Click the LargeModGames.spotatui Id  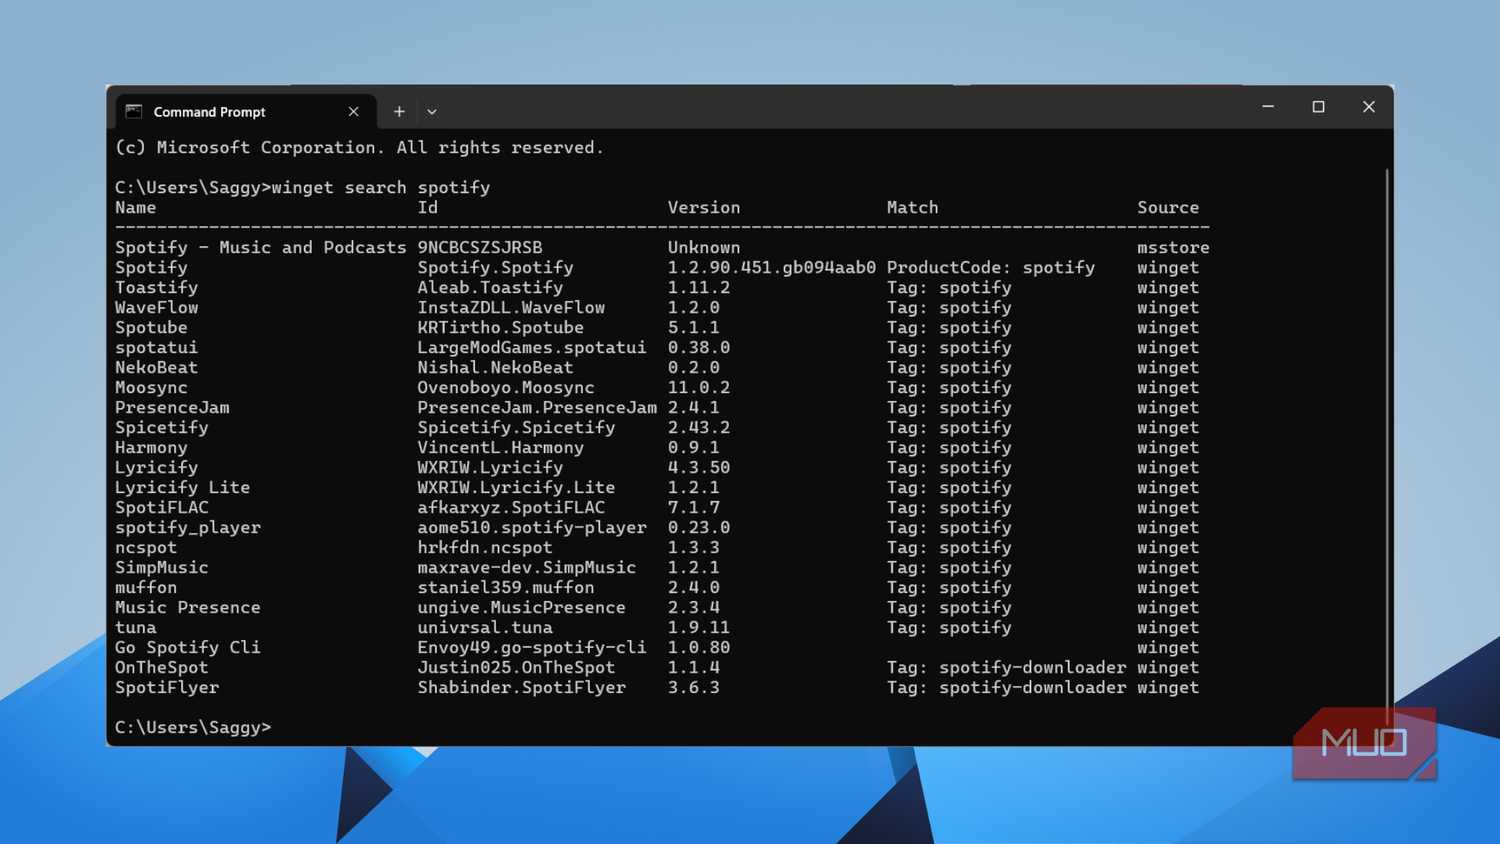[532, 347]
